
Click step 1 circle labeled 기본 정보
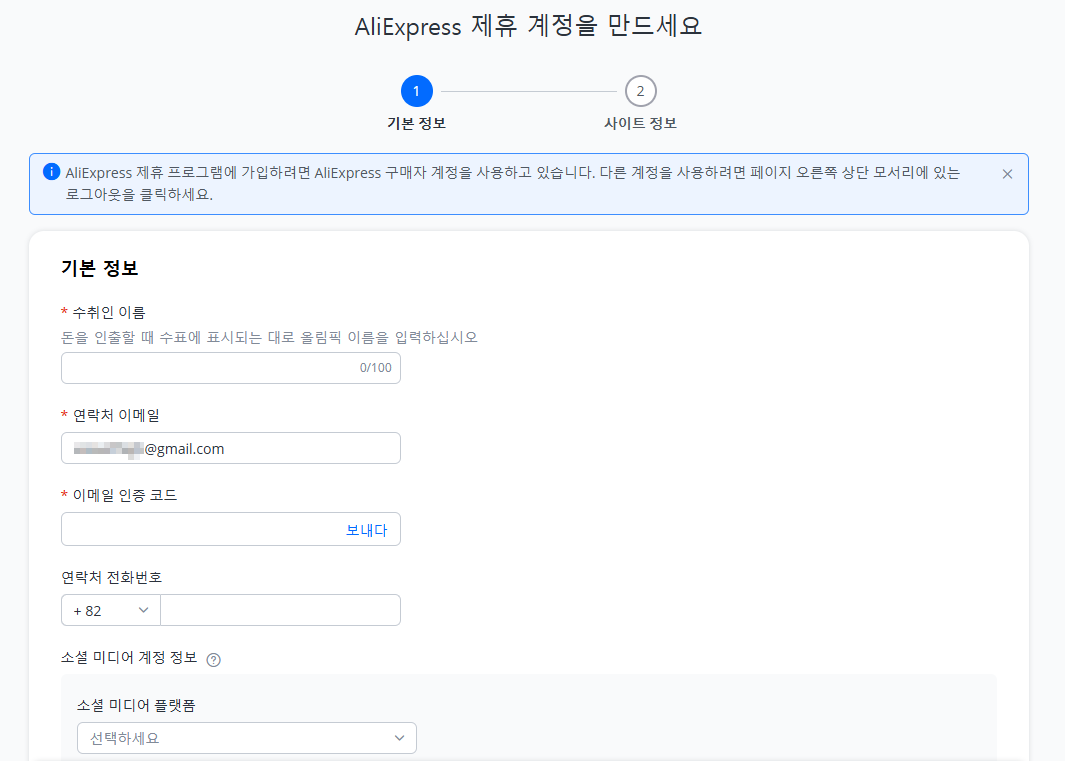(417, 90)
